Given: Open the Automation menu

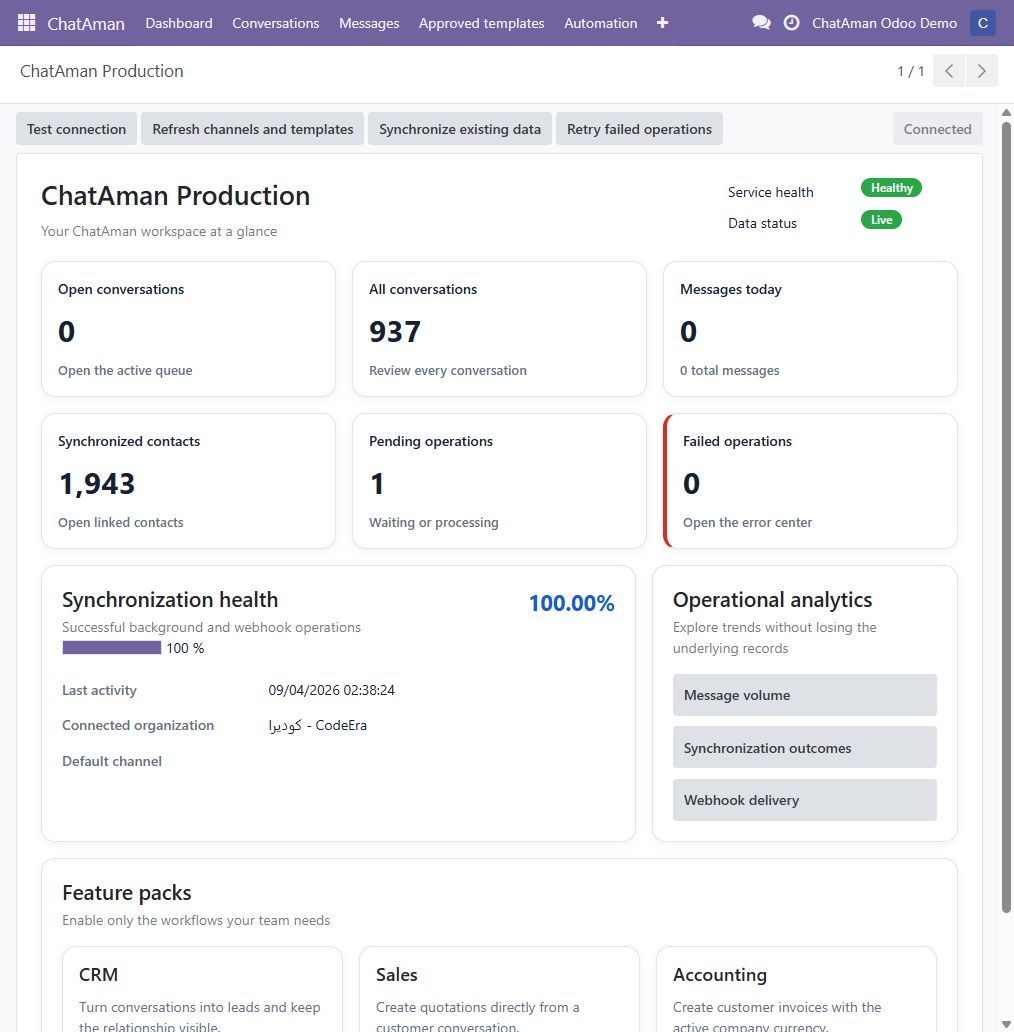Looking at the screenshot, I should tap(601, 23).
